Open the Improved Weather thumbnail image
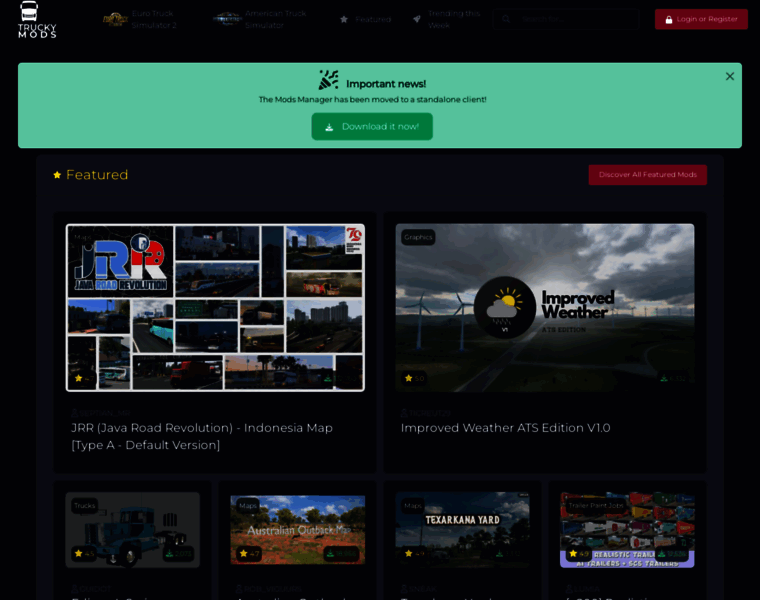This screenshot has width=760, height=600. coord(545,308)
